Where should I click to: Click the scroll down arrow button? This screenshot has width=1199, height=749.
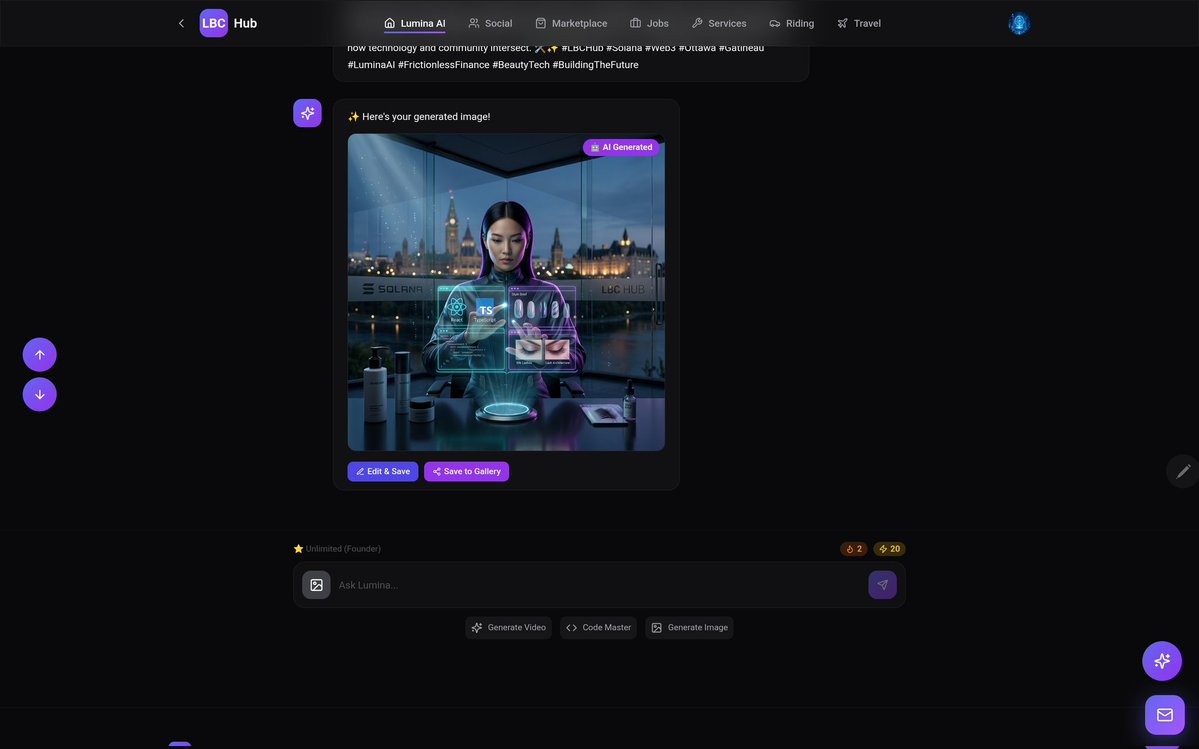click(40, 394)
